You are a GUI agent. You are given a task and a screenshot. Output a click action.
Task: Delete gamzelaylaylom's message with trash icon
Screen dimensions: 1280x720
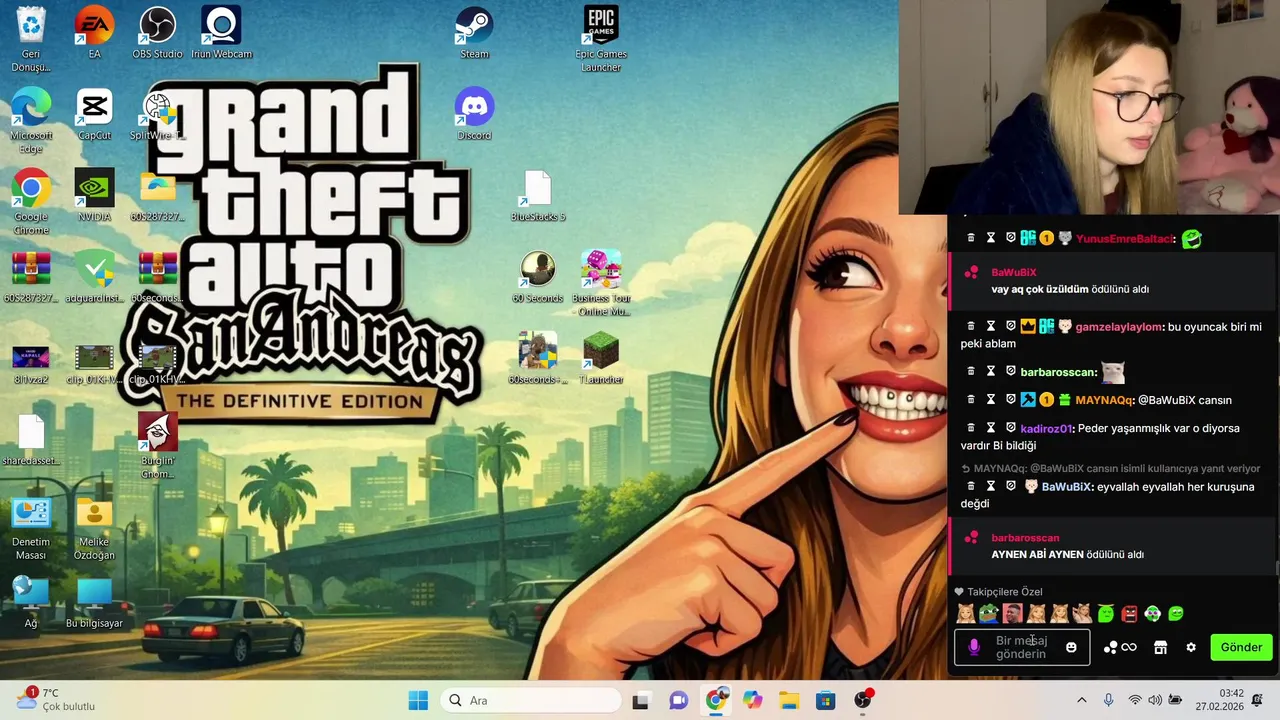coord(970,326)
